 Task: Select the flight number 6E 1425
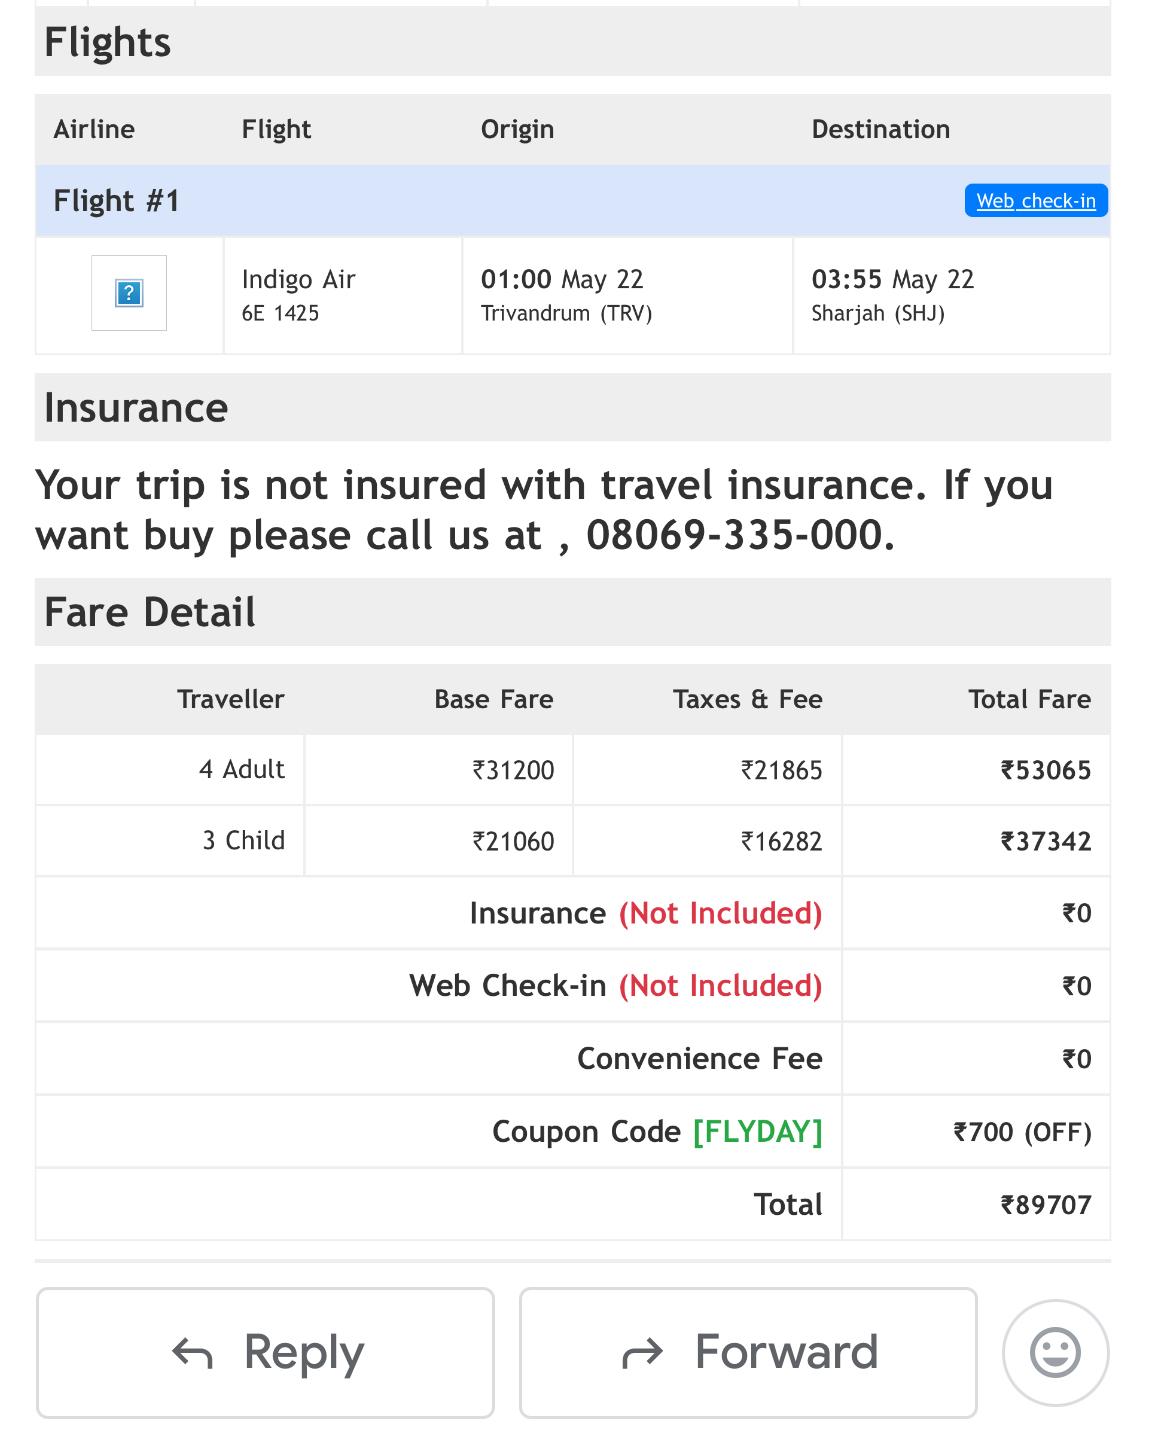point(280,313)
